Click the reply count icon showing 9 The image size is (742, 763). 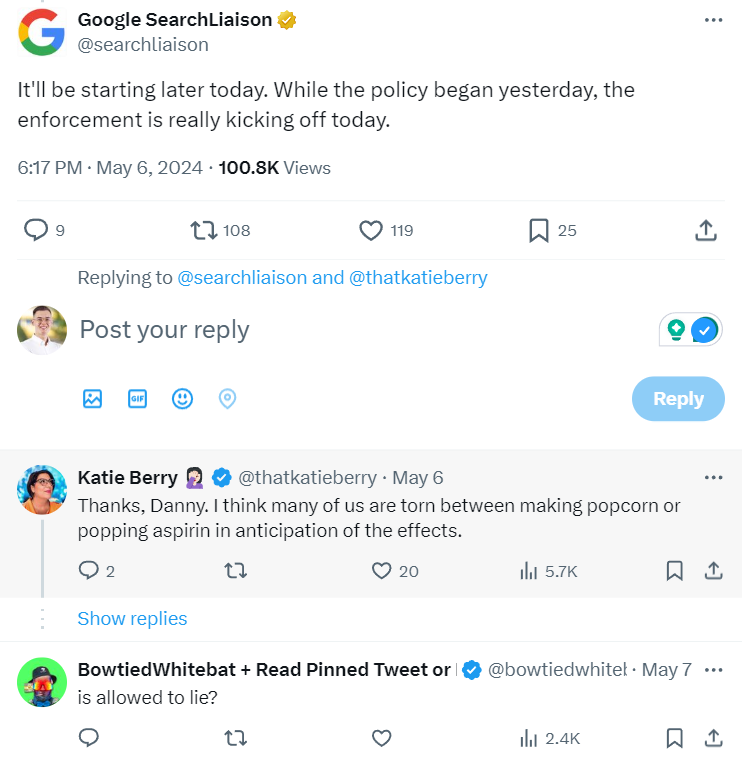(36, 230)
